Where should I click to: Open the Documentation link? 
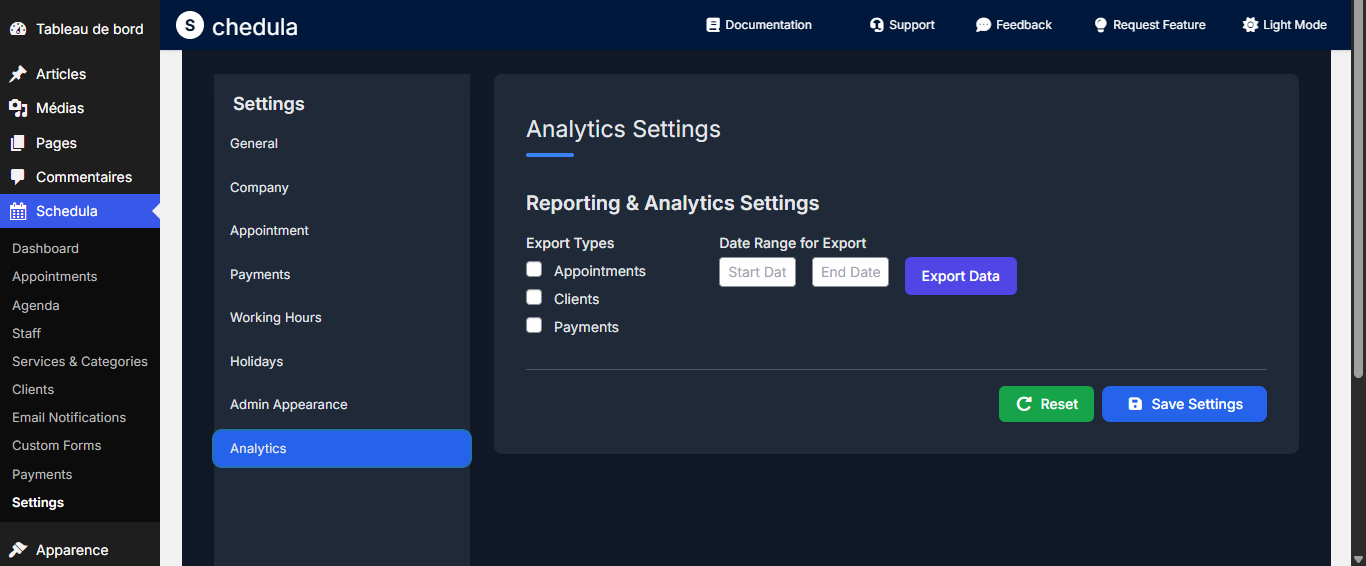pyautogui.click(x=759, y=25)
